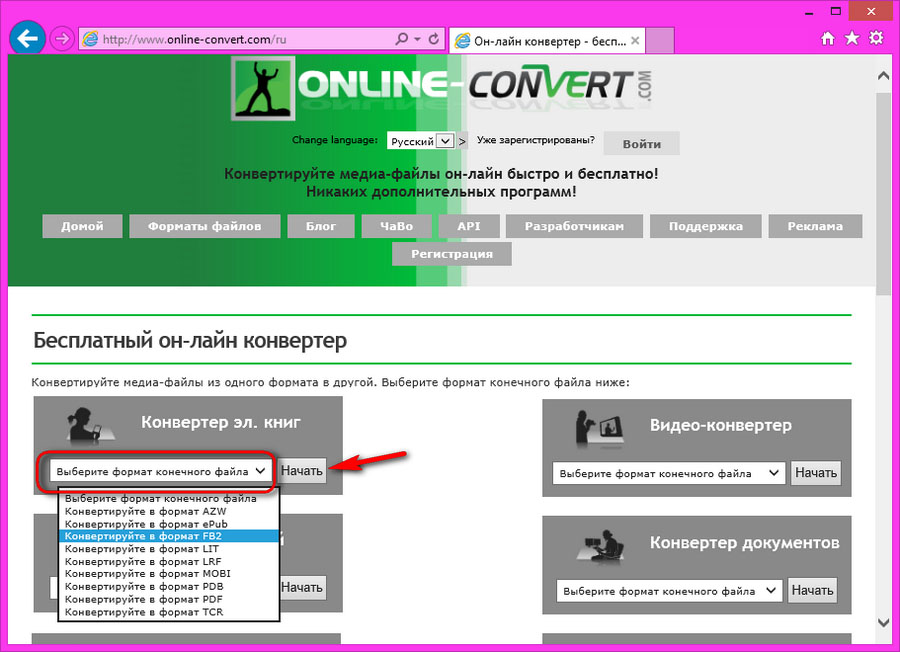This screenshot has height=652, width=900.
Task: Open the ЧаВо menu item
Action: [x=397, y=226]
